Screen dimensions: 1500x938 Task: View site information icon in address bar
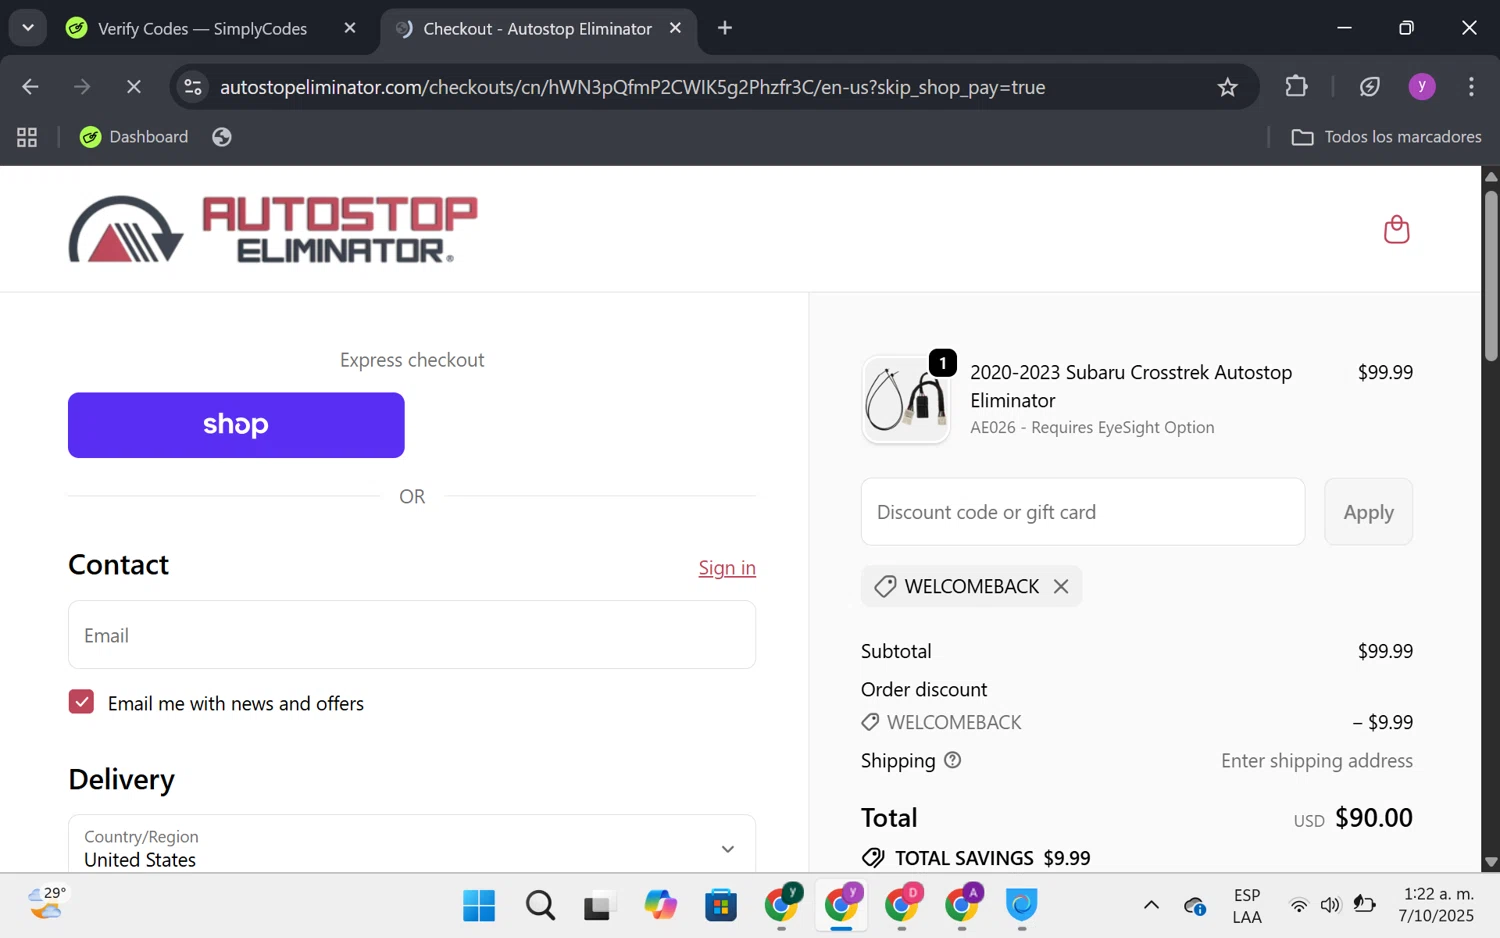click(193, 87)
